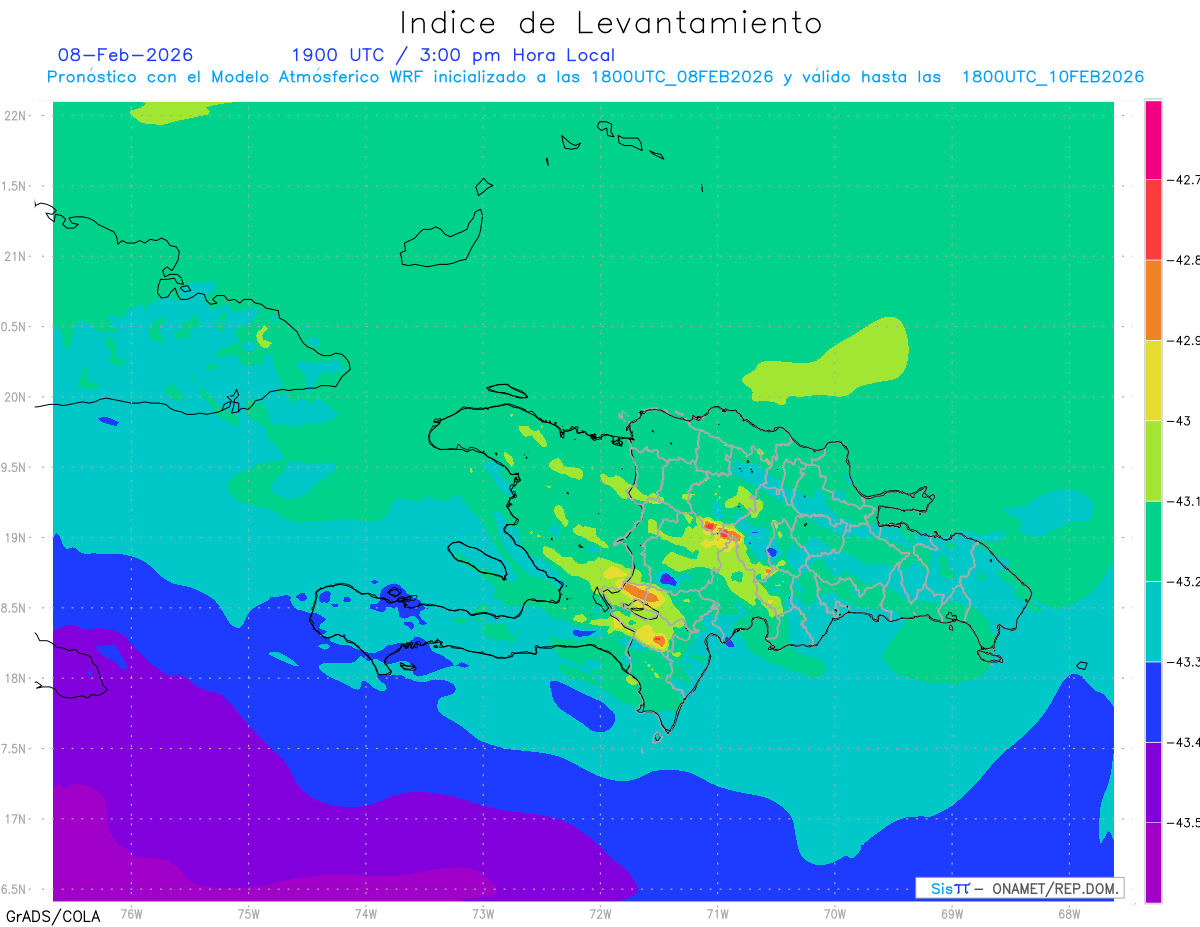Click the latitude label "22N"
This screenshot has width=1200, height=927.
pos(17,115)
